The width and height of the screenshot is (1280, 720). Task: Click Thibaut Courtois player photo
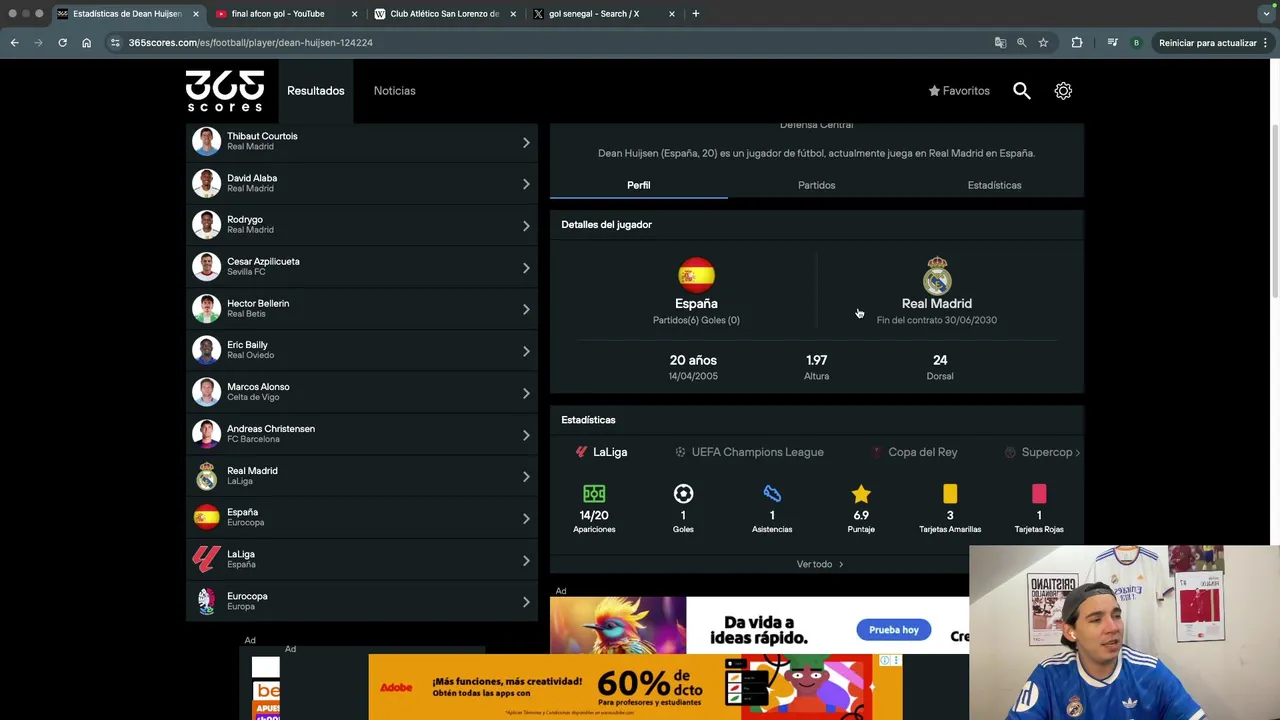tap(207, 141)
